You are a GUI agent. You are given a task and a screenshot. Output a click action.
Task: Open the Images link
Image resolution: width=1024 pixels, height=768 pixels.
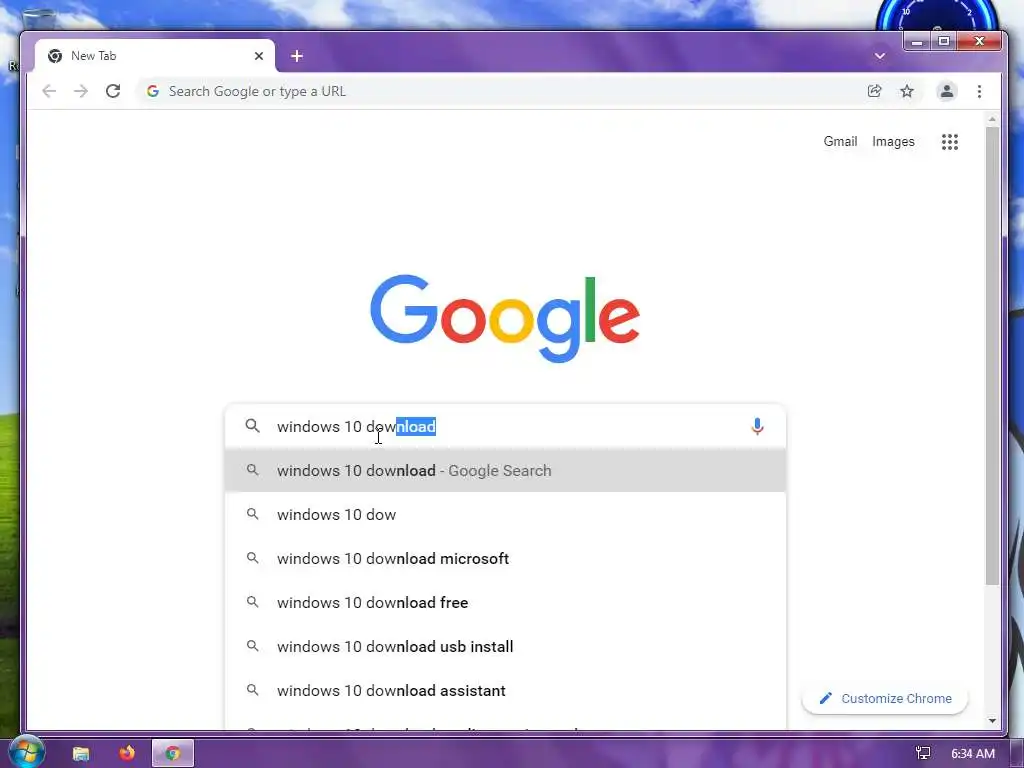(x=893, y=142)
